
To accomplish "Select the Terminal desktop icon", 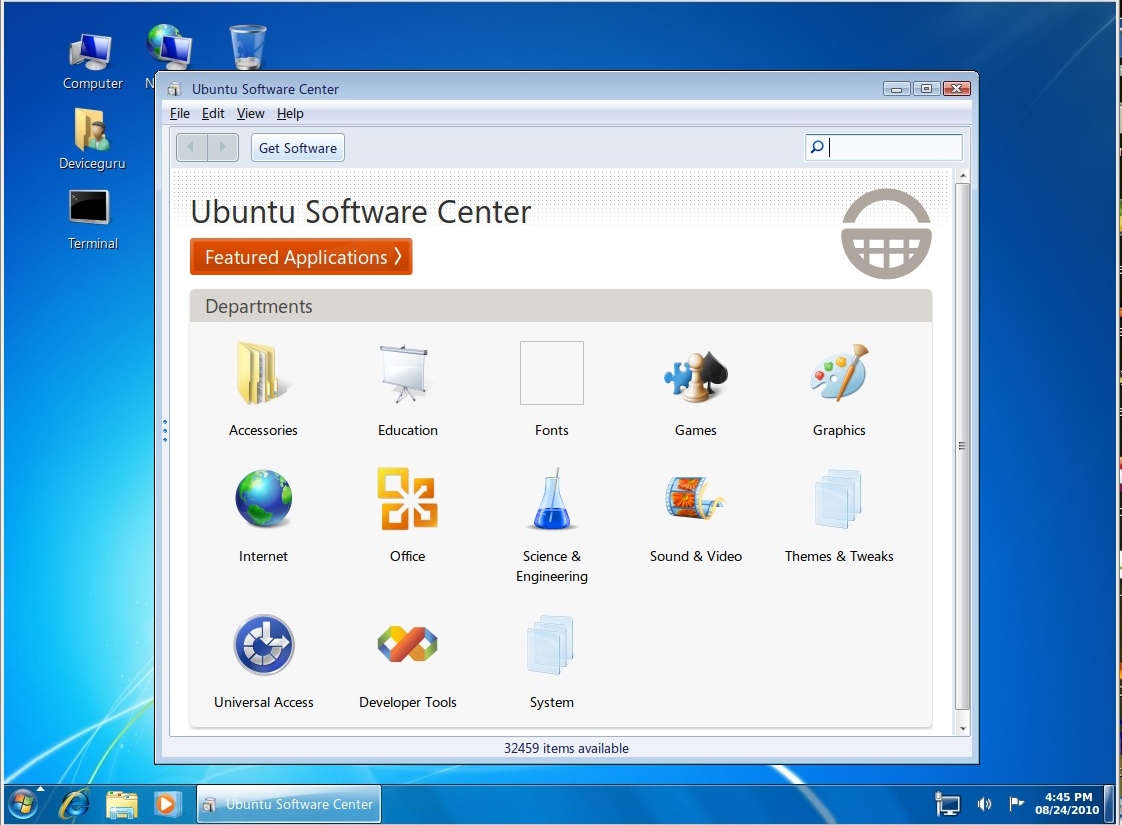I will tap(92, 219).
